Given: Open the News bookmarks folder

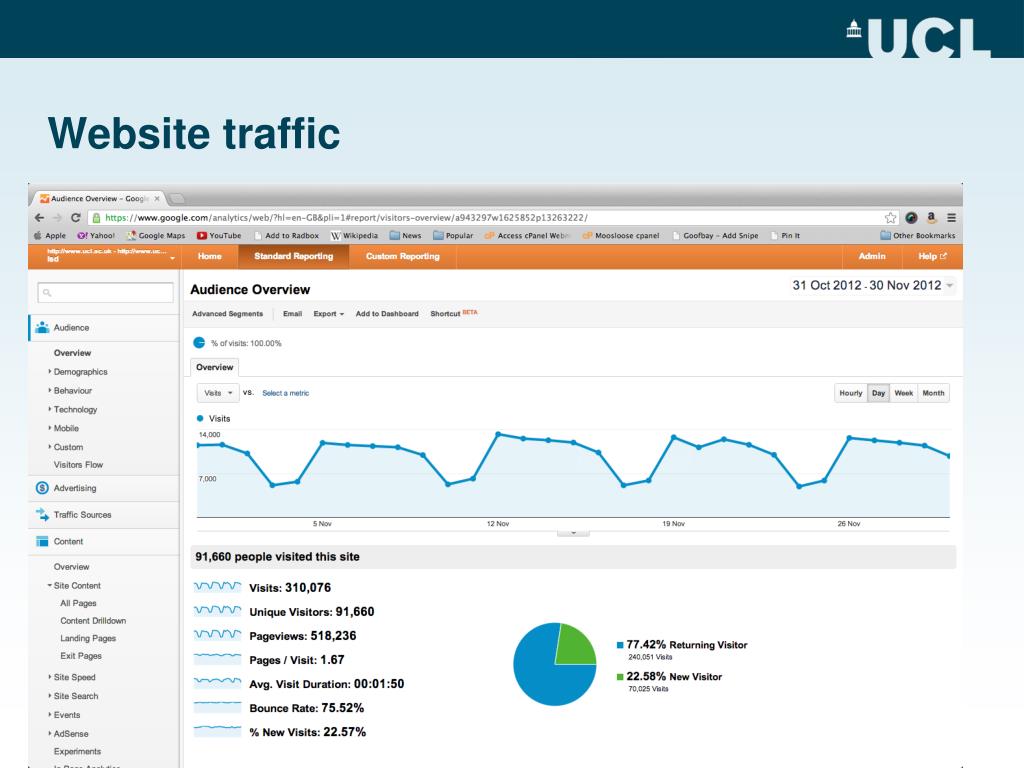Looking at the screenshot, I should point(406,236).
